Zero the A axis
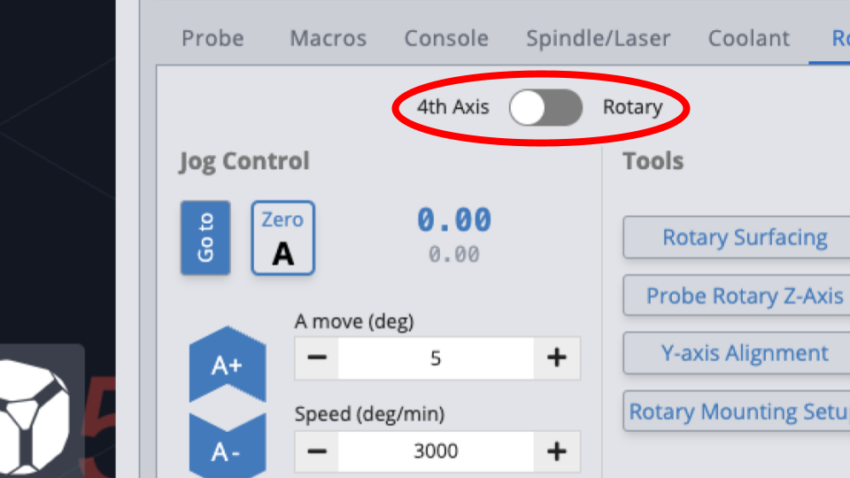This screenshot has height=478, width=850. (283, 237)
